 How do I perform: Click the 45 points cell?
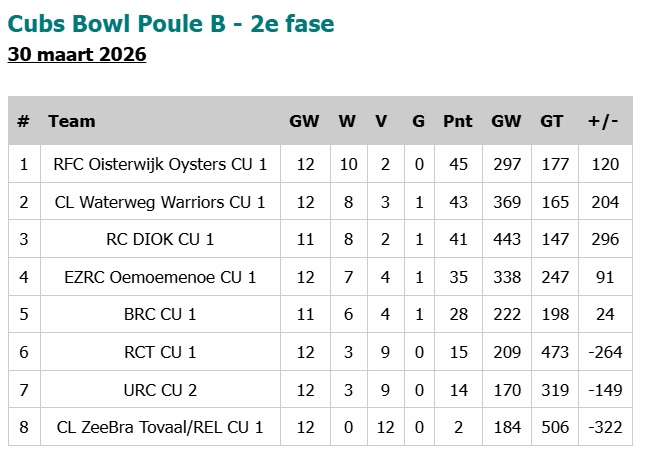[458, 164]
